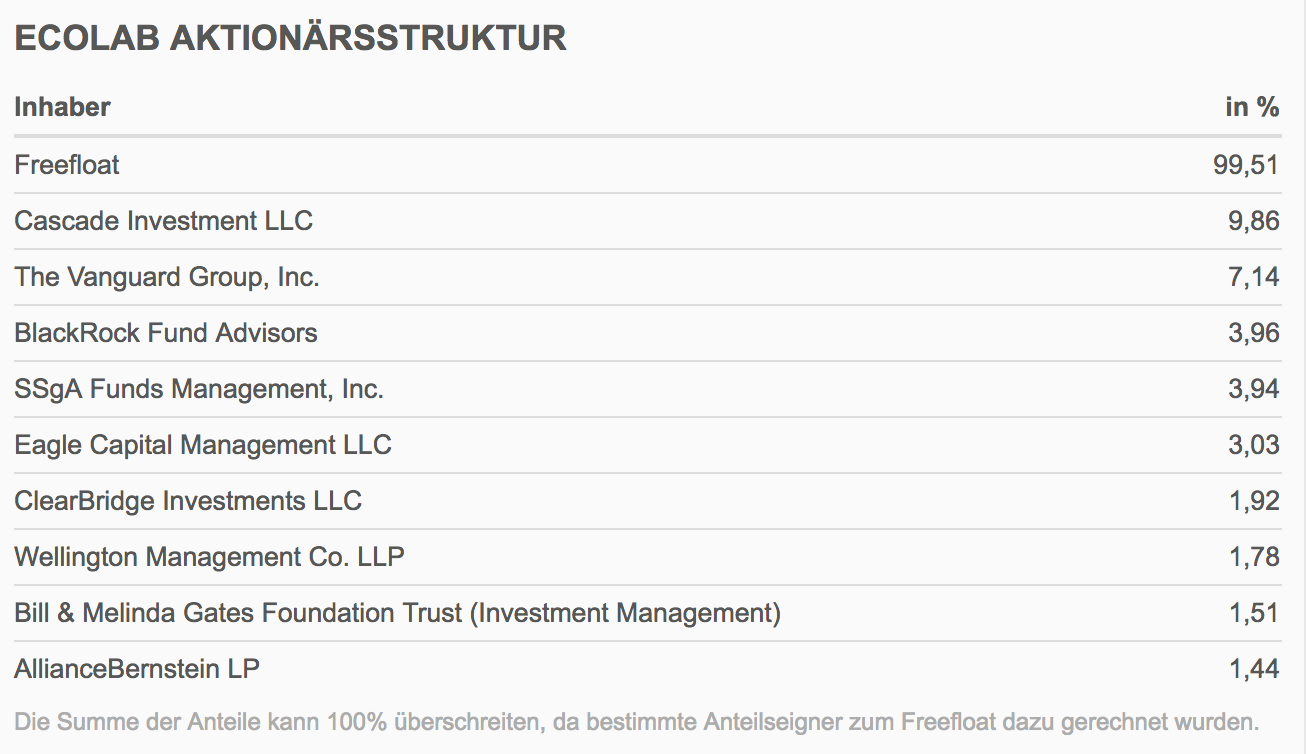1306x754 pixels.
Task: Click the footnote about shares exceeding 100%
Action: 636,721
